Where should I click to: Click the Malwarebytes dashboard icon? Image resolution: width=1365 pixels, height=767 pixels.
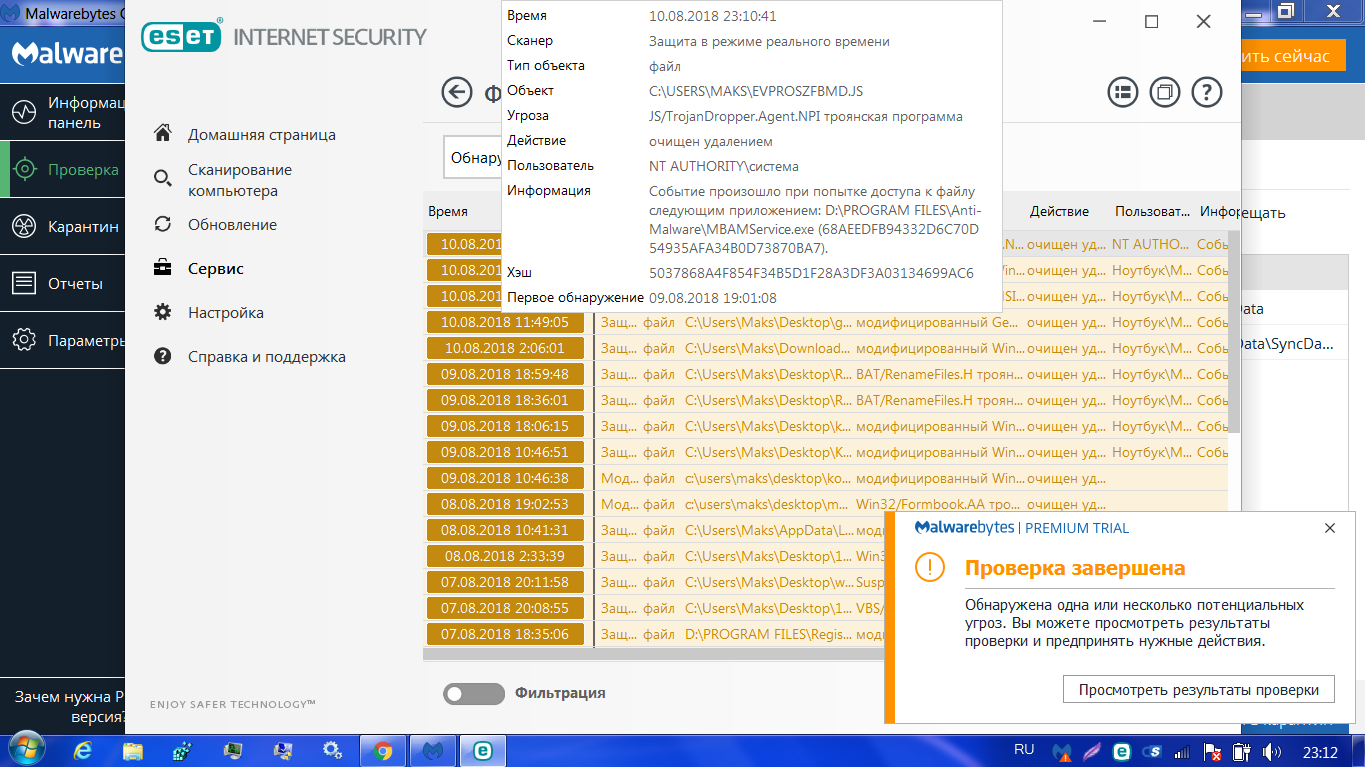pos(24,112)
